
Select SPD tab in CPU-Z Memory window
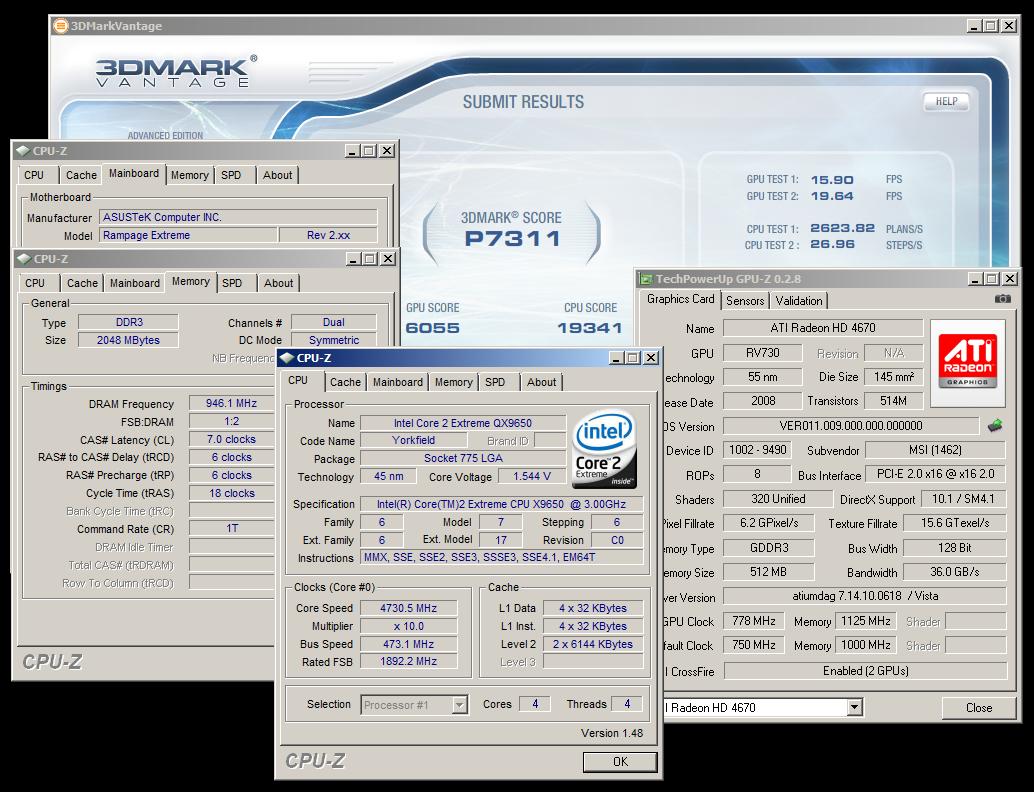tap(232, 283)
